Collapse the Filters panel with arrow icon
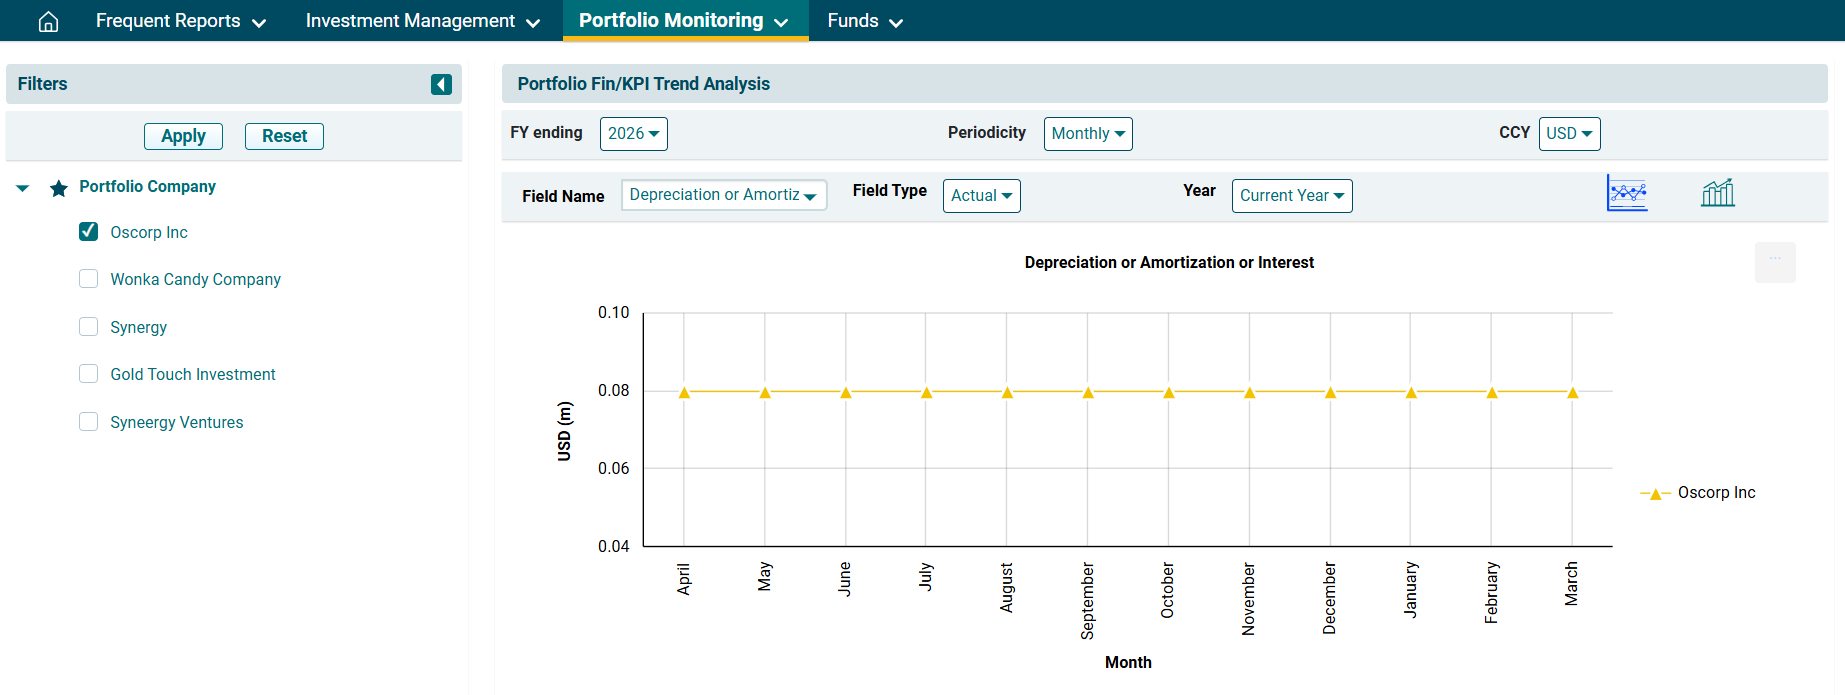The height and width of the screenshot is (695, 1845). (x=441, y=85)
